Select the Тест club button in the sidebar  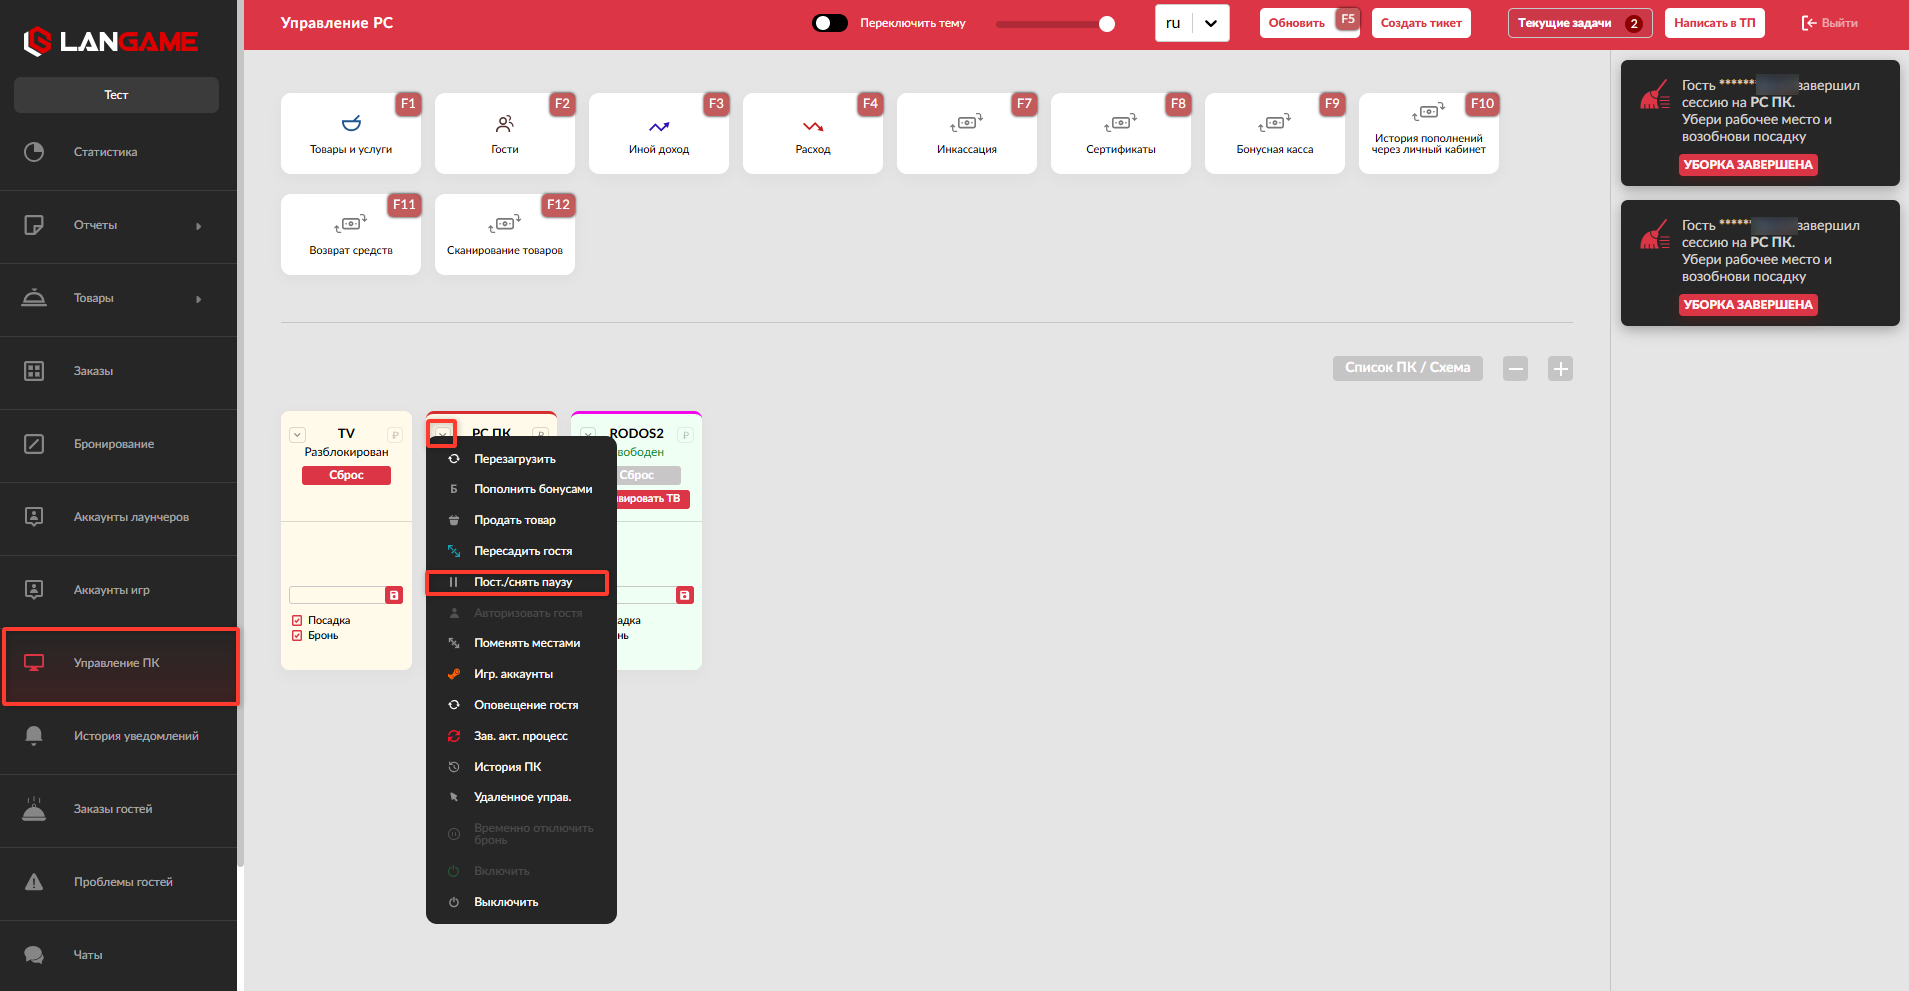pyautogui.click(x=116, y=95)
